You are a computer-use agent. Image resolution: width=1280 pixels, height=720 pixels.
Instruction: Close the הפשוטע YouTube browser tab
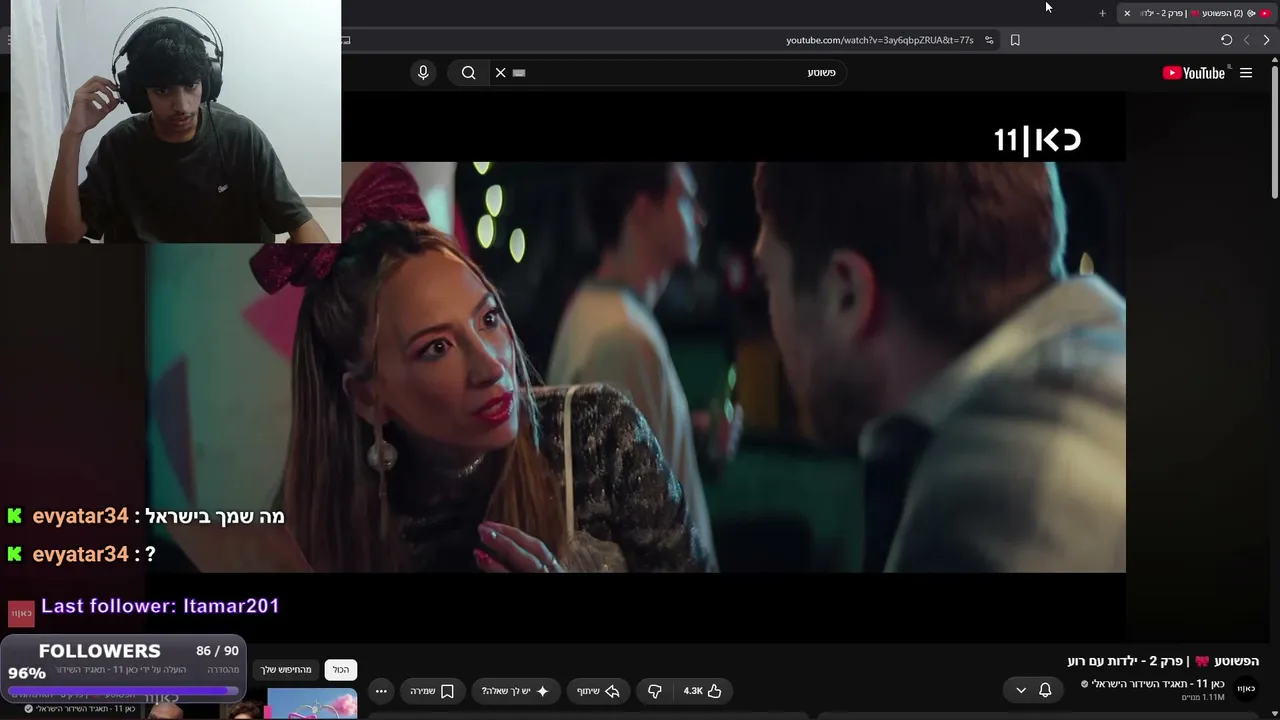point(1127,13)
